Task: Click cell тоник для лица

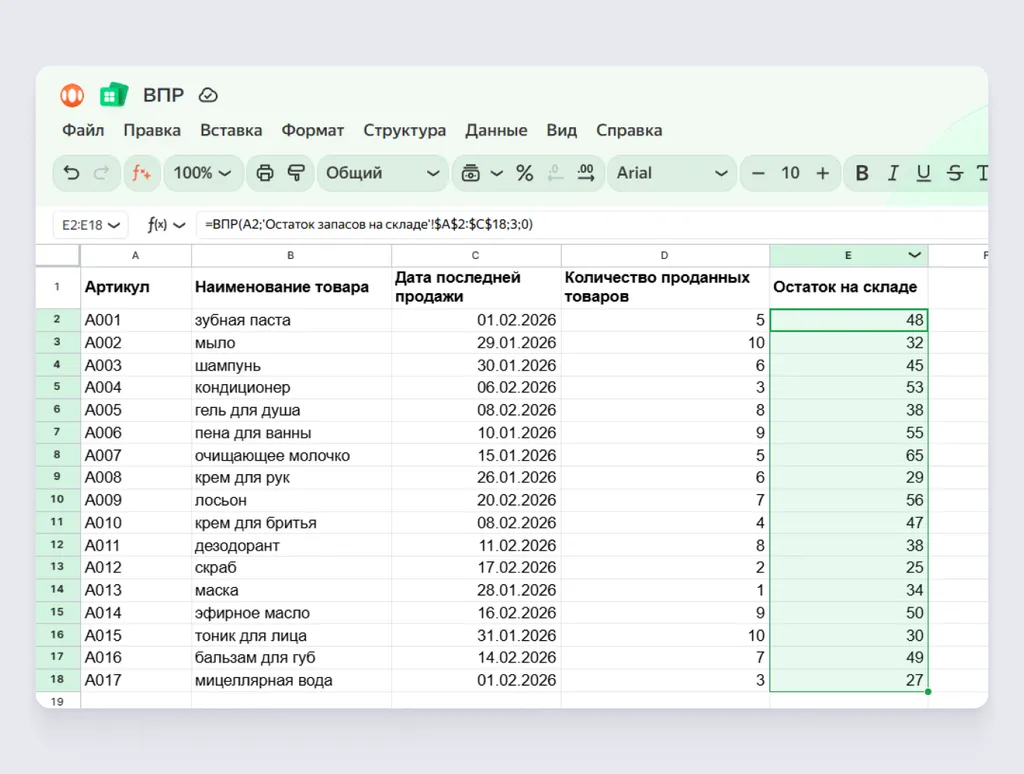Action: (x=291, y=635)
